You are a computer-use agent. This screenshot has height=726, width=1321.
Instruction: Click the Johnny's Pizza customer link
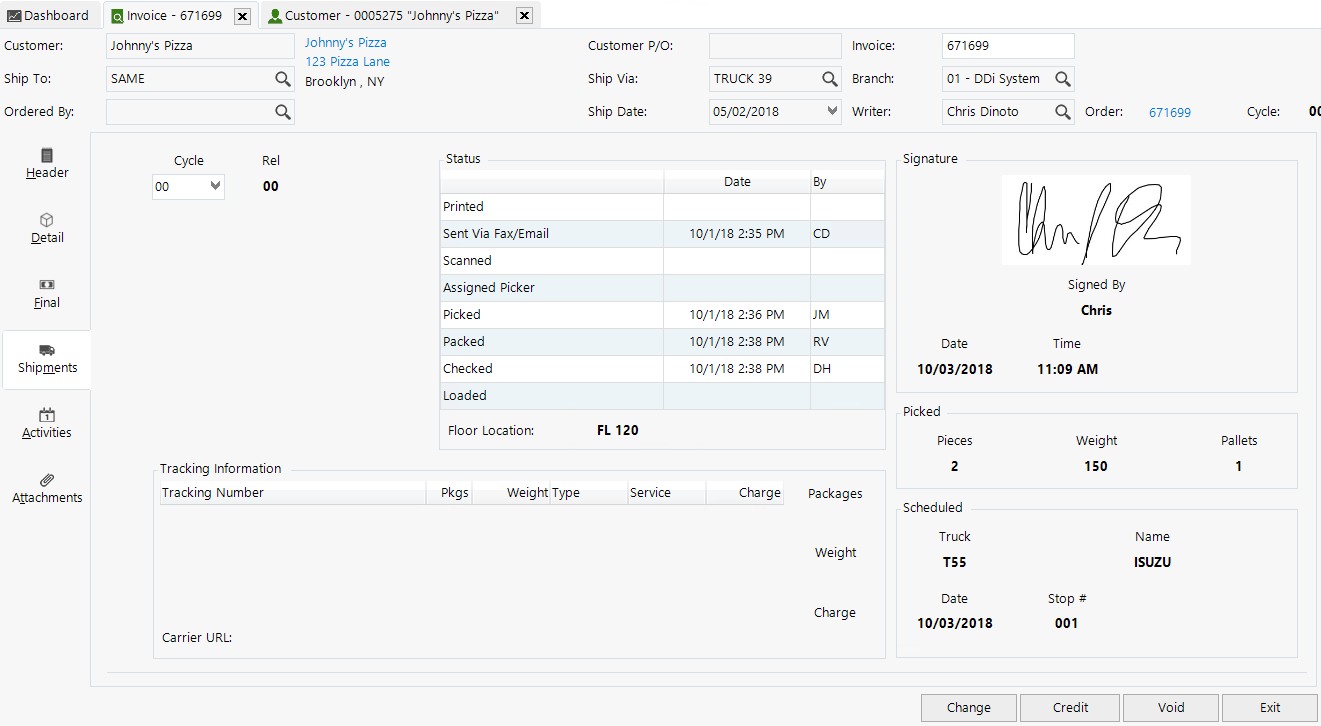tap(345, 43)
